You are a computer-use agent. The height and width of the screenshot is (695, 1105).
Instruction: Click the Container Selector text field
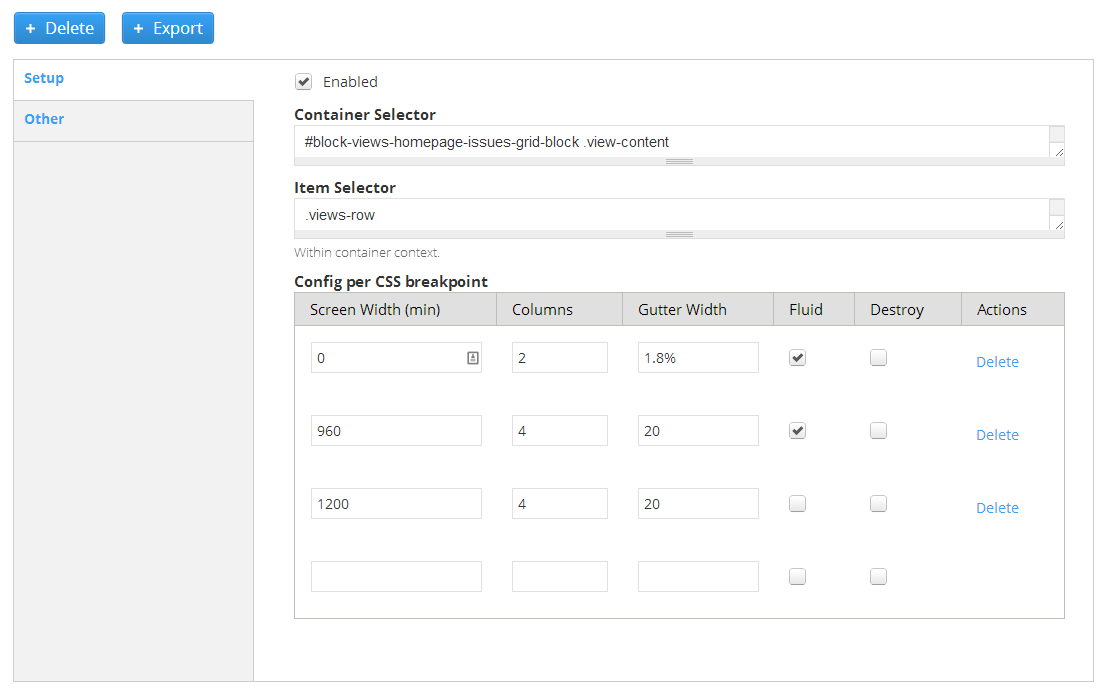tap(670, 142)
